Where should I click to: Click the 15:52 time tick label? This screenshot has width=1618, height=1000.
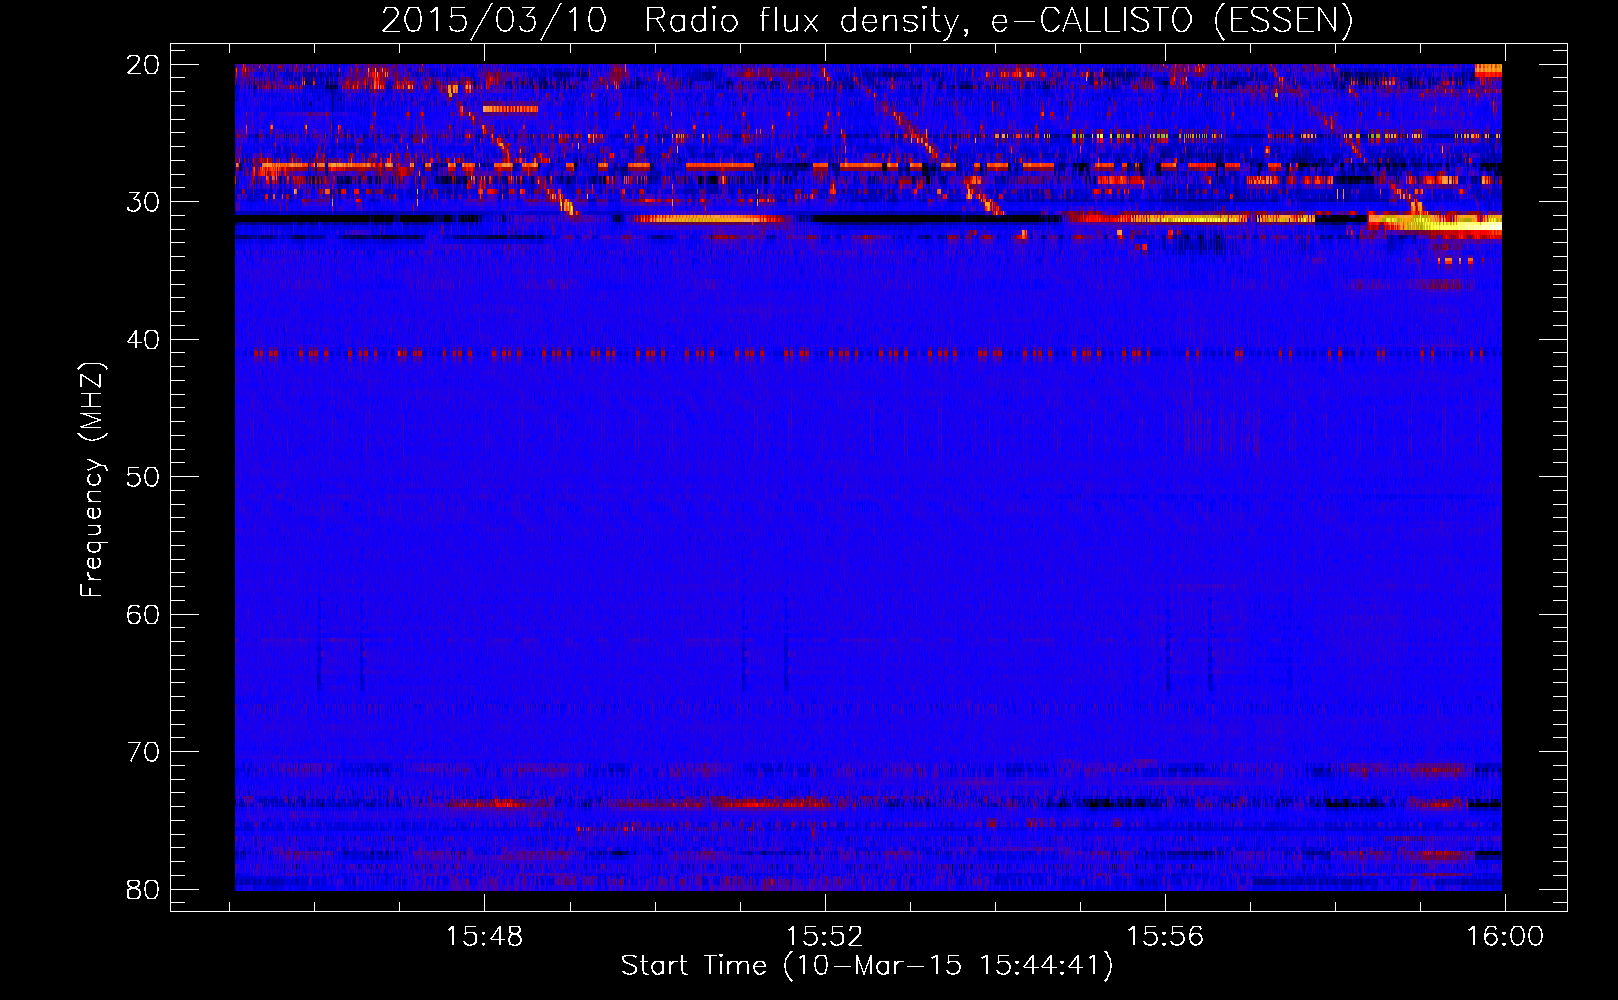tap(825, 937)
